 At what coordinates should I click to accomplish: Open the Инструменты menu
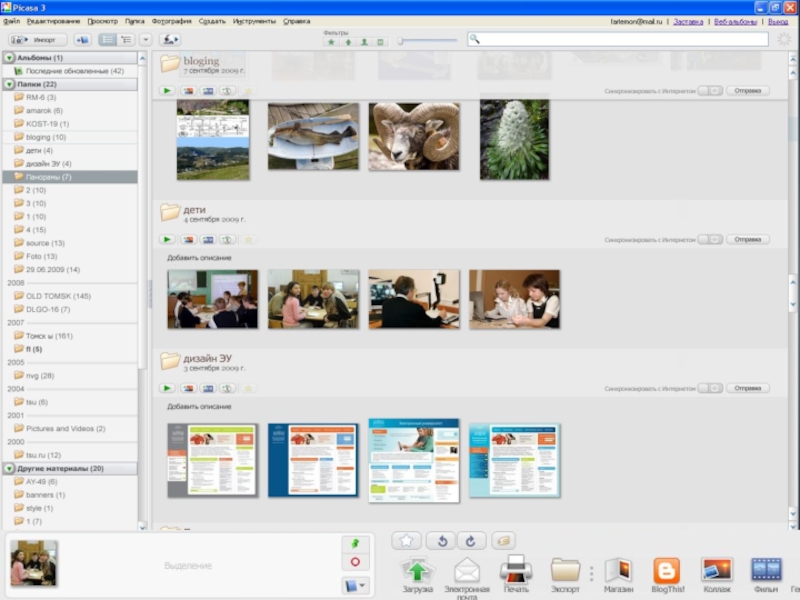pyautogui.click(x=254, y=21)
